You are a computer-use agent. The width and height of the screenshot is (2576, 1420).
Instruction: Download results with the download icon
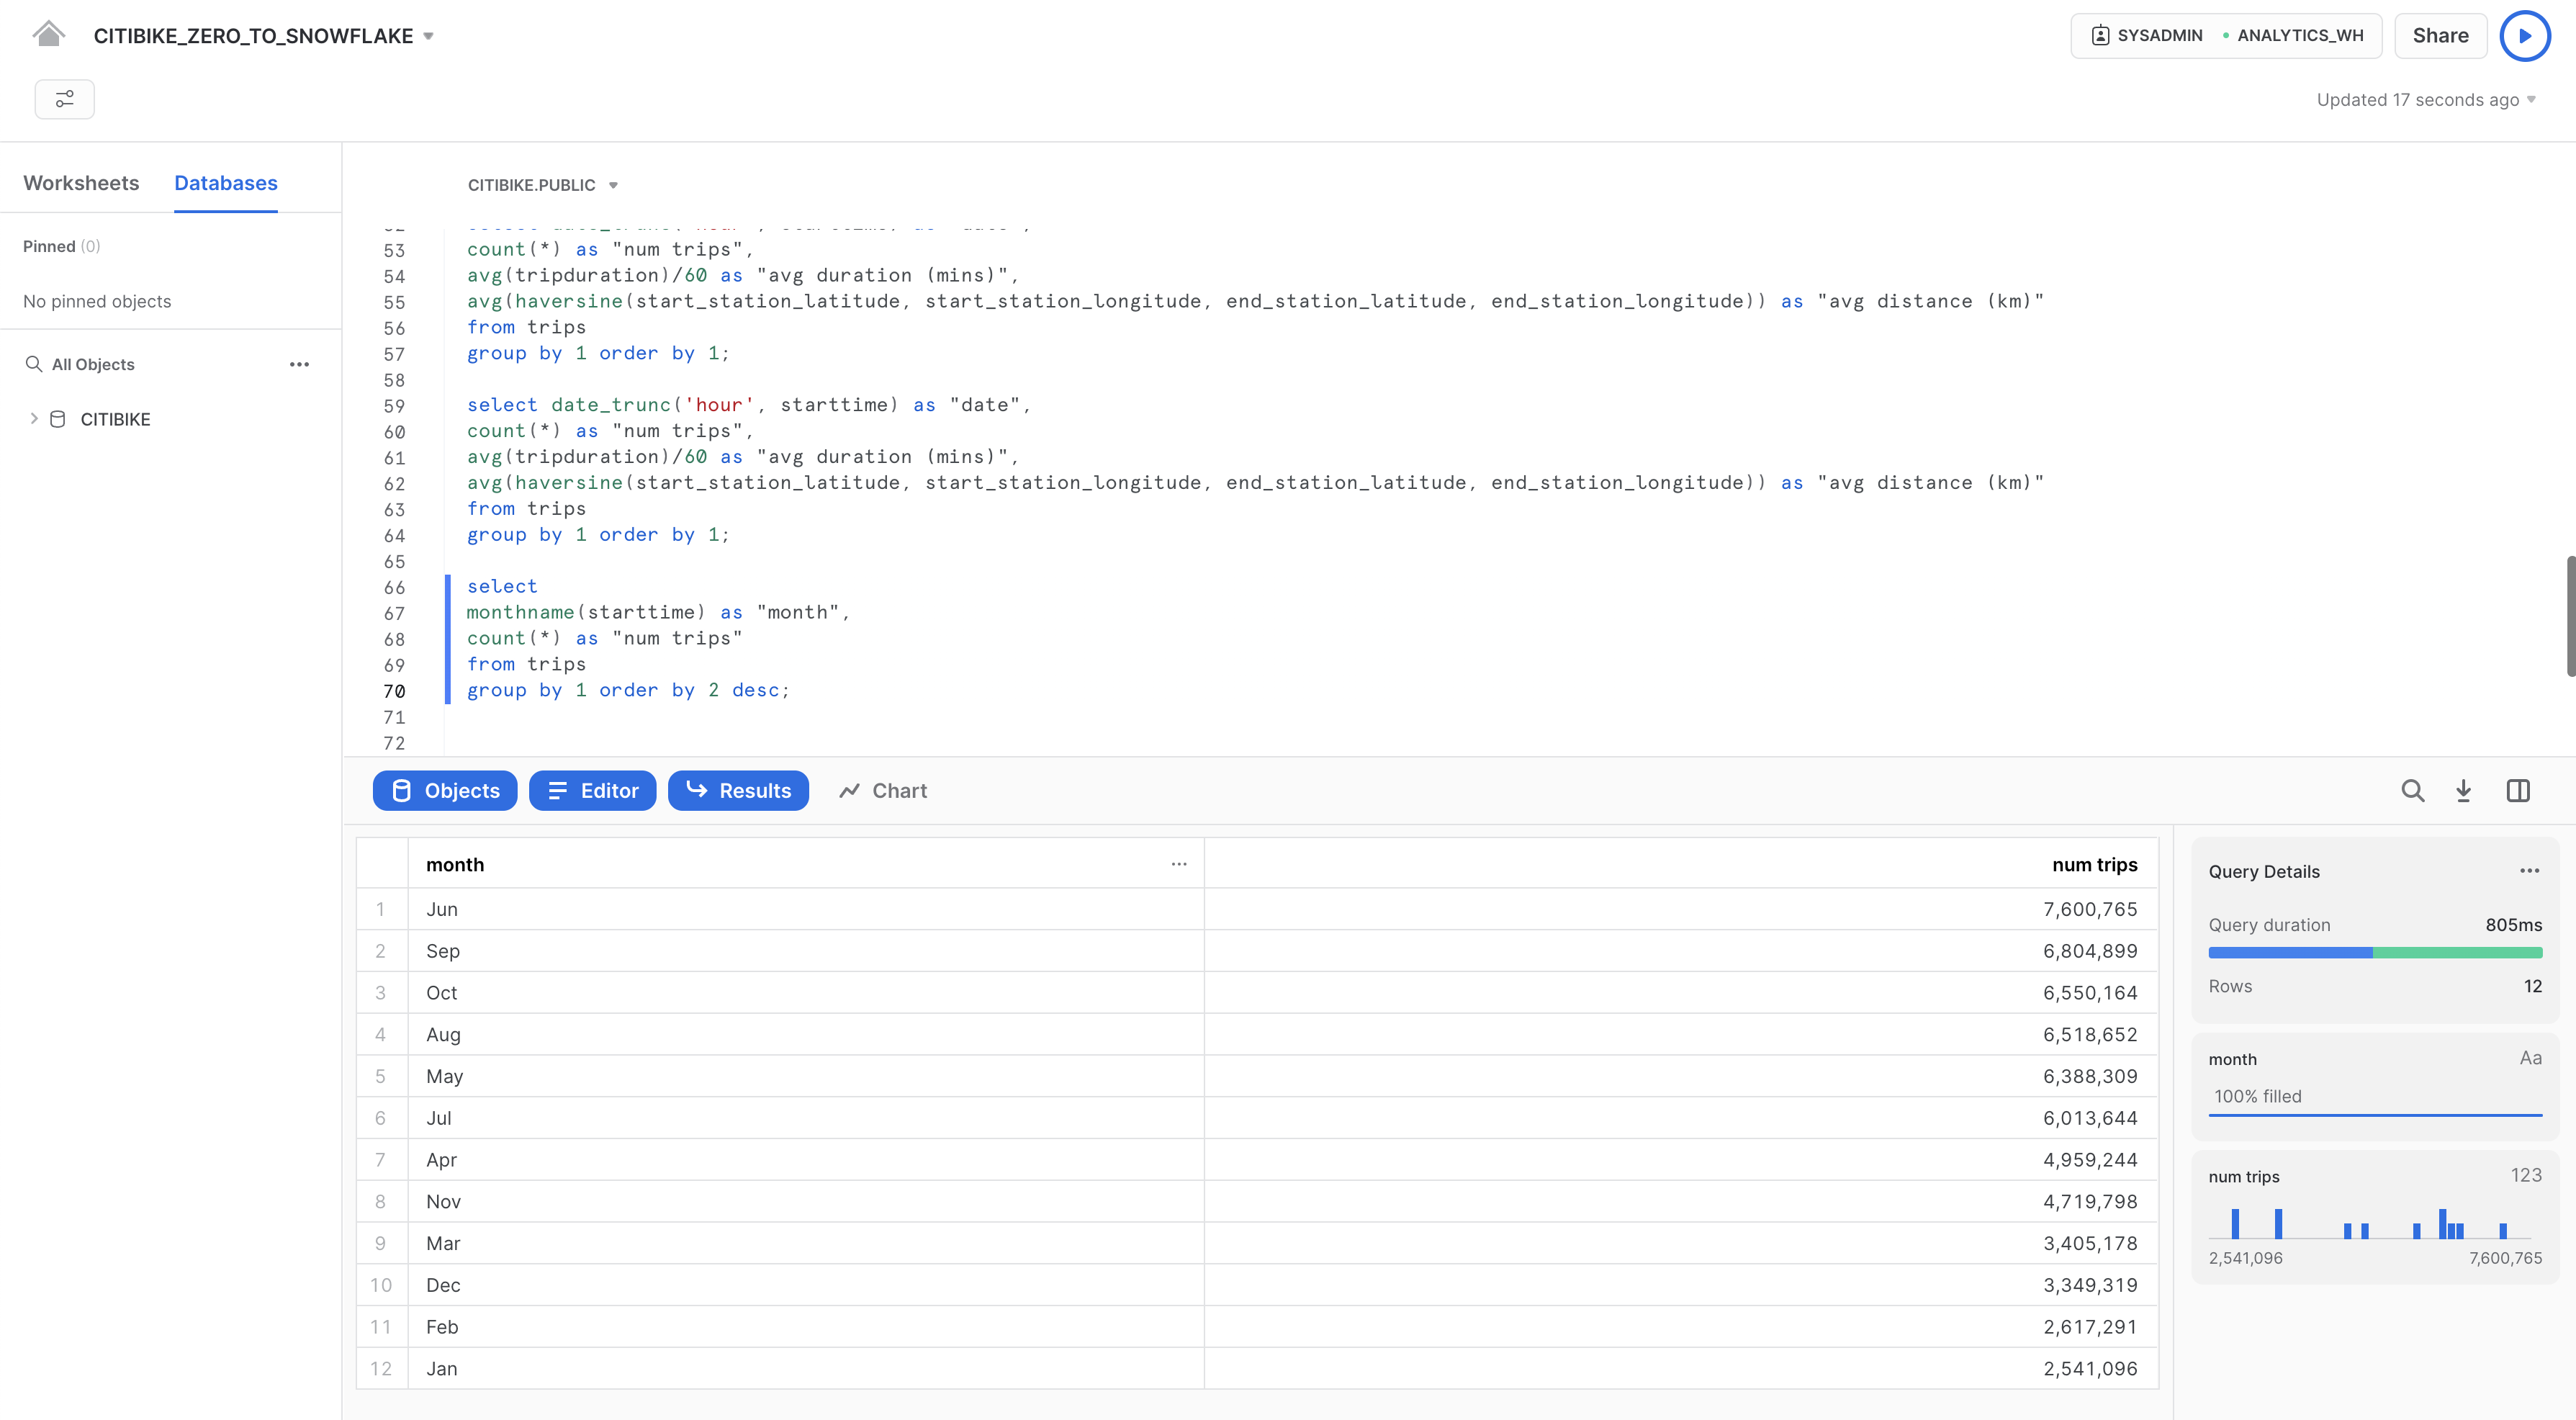[x=2463, y=791]
